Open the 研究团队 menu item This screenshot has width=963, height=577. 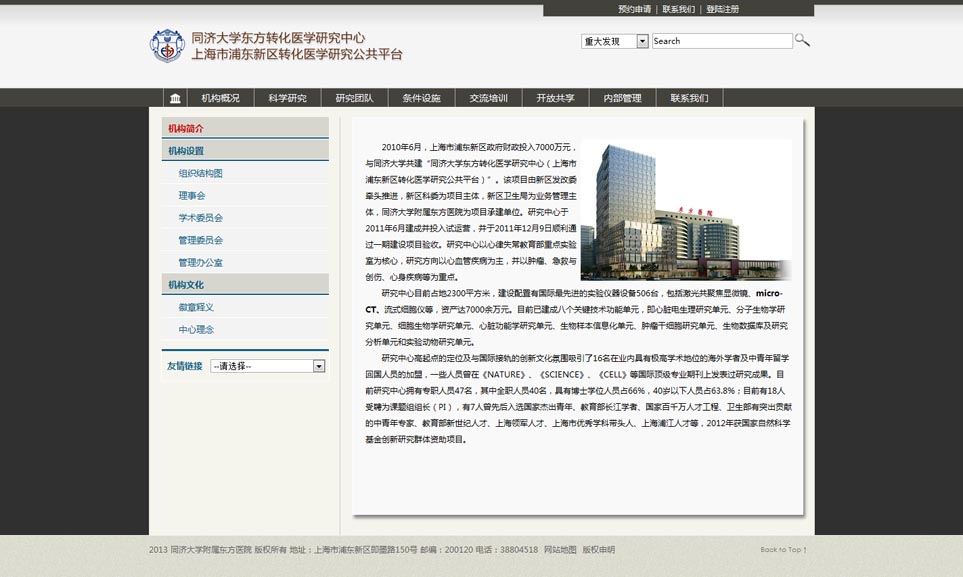pos(354,98)
